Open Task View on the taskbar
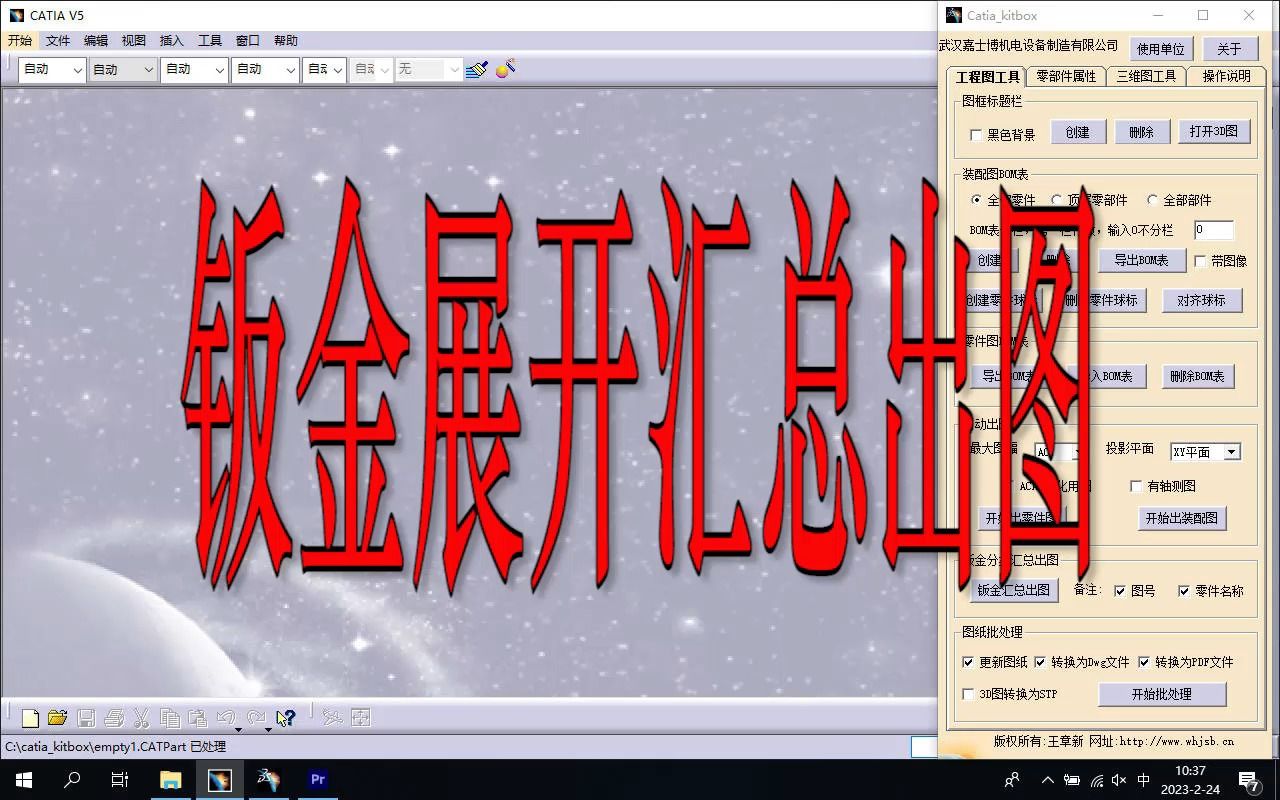Screen dimensions: 1280x800 coord(120,780)
